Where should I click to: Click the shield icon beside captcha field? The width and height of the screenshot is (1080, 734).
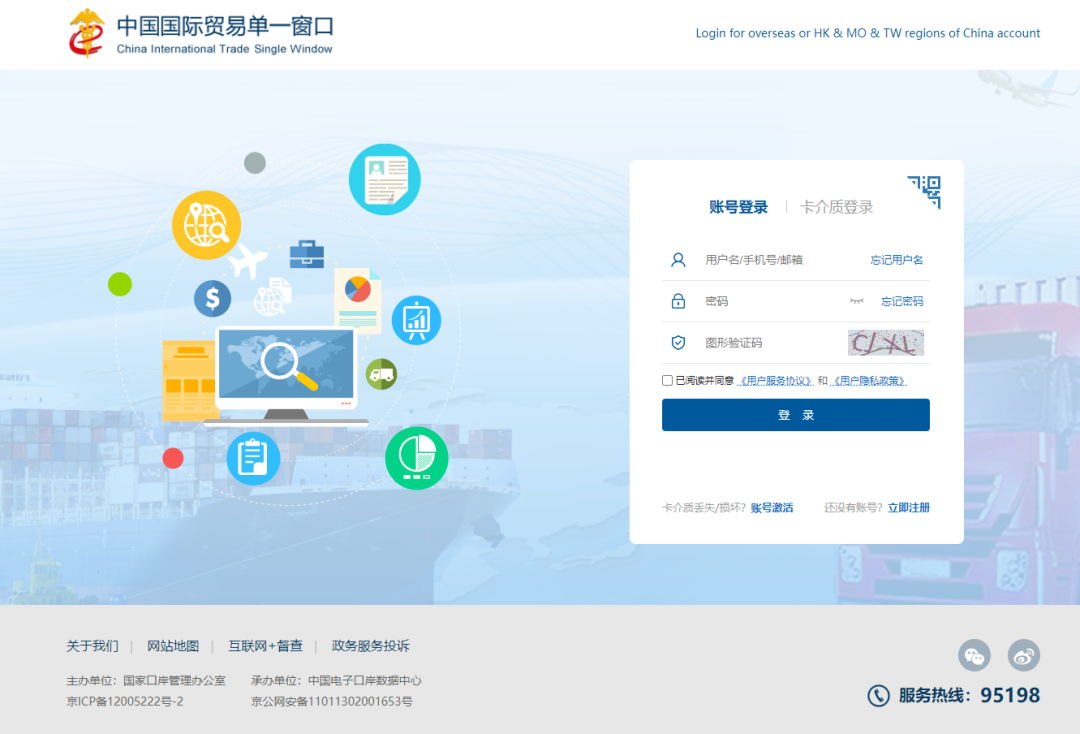(x=678, y=343)
